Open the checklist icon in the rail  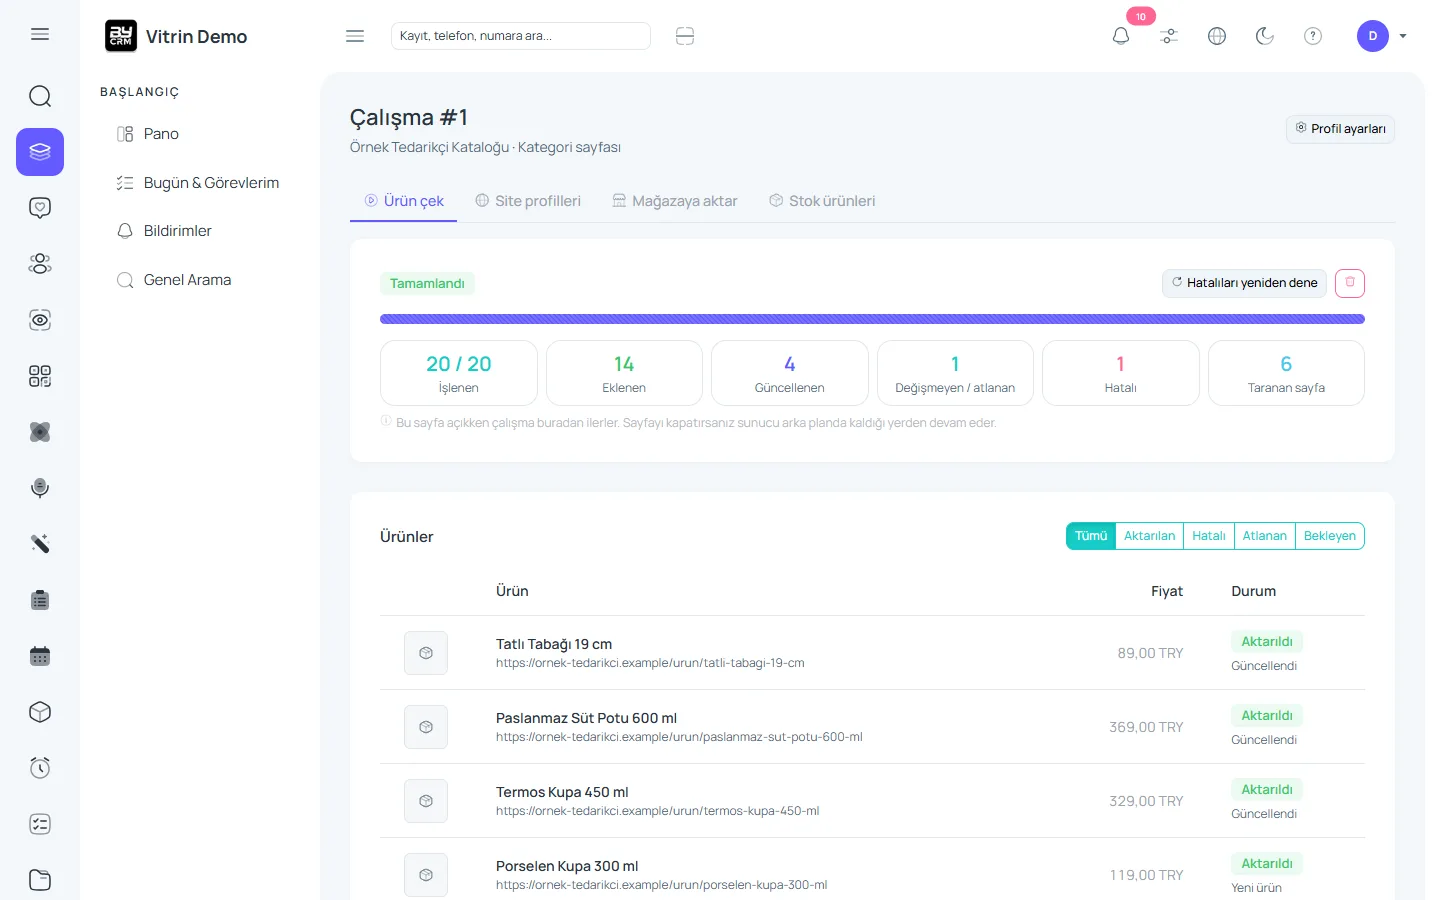[40, 824]
